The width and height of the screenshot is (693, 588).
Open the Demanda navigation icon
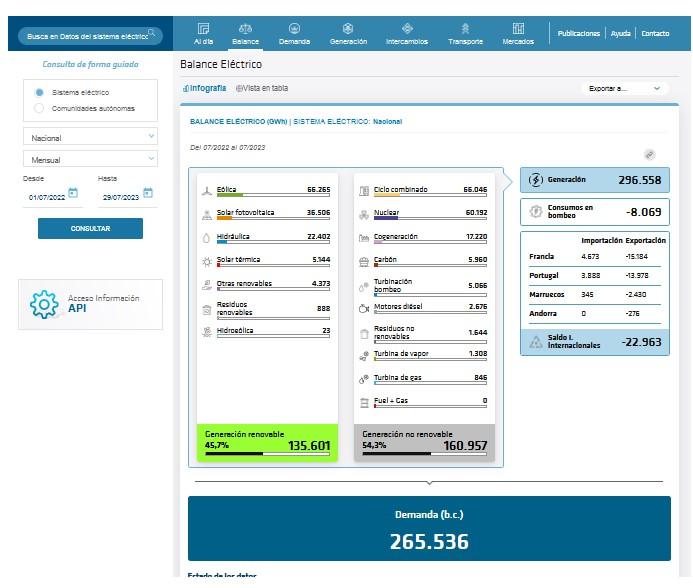tap(294, 29)
